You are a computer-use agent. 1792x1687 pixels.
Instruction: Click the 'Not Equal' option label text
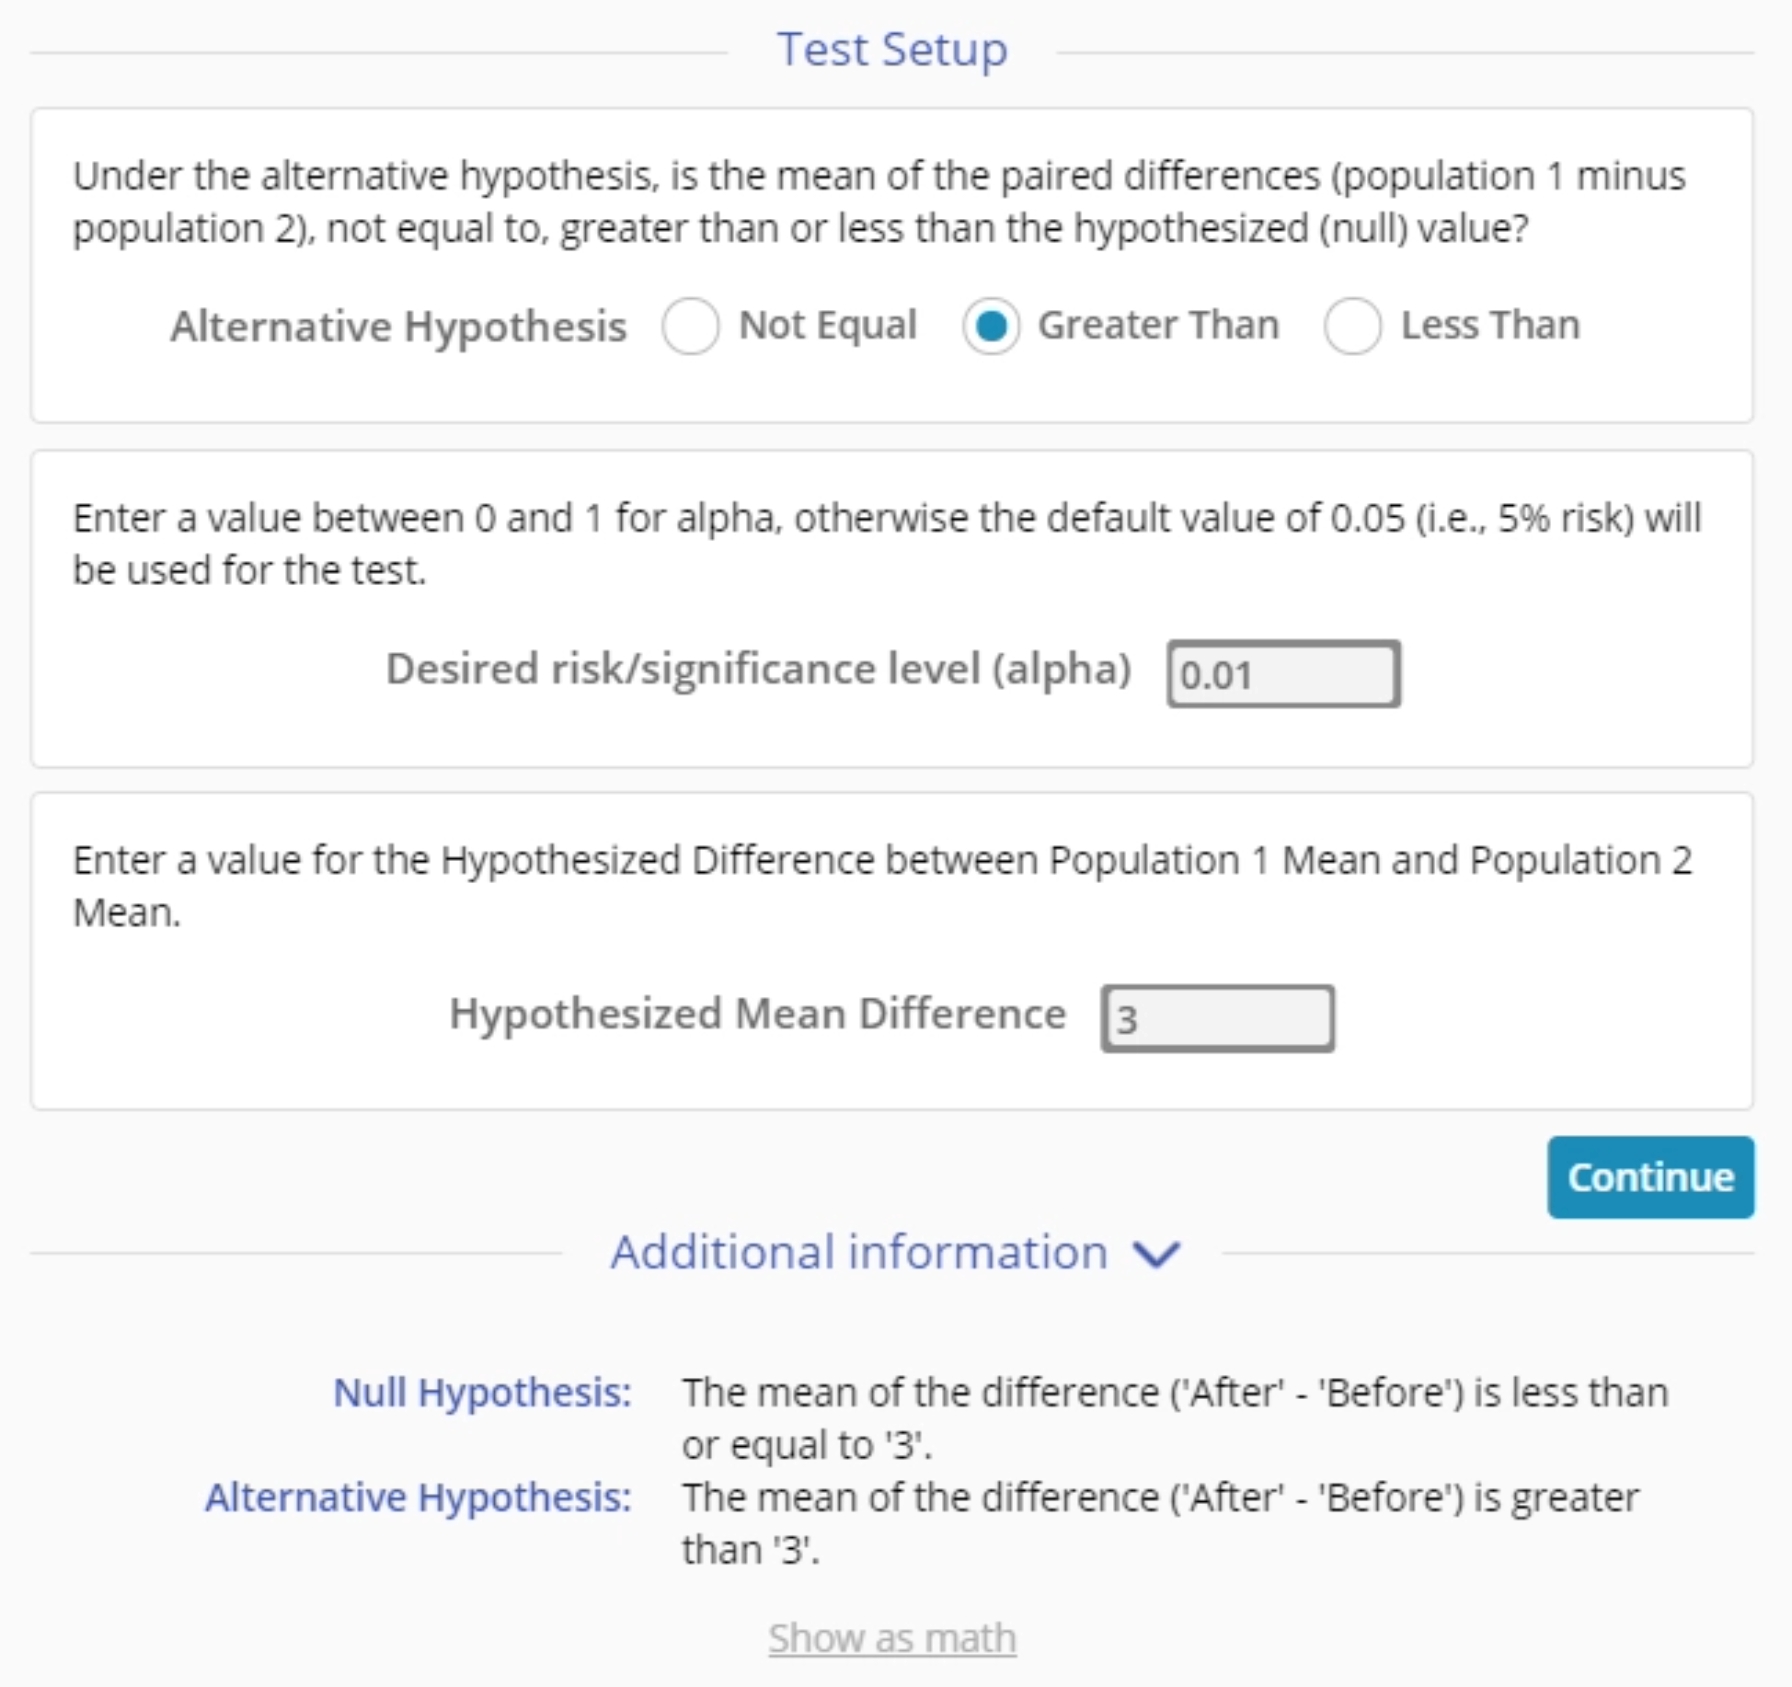coord(827,325)
